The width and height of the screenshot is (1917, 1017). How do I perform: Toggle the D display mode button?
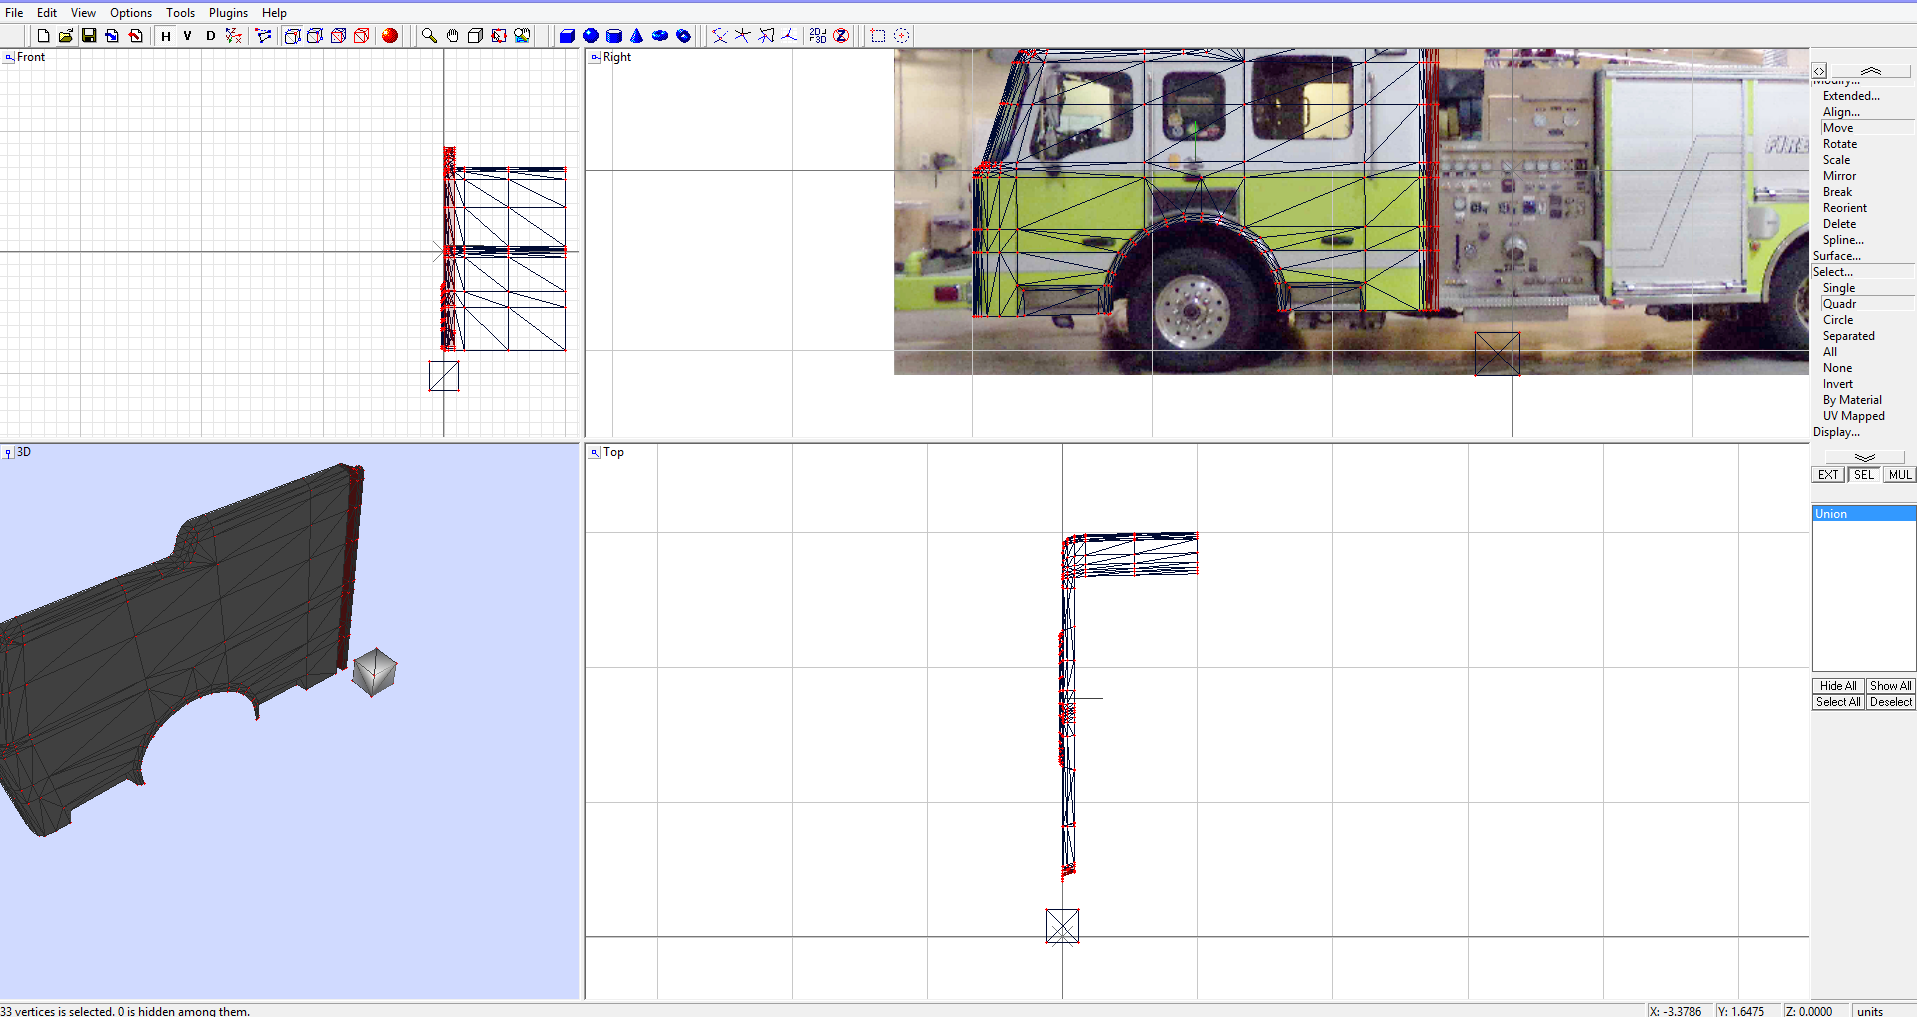[209, 35]
